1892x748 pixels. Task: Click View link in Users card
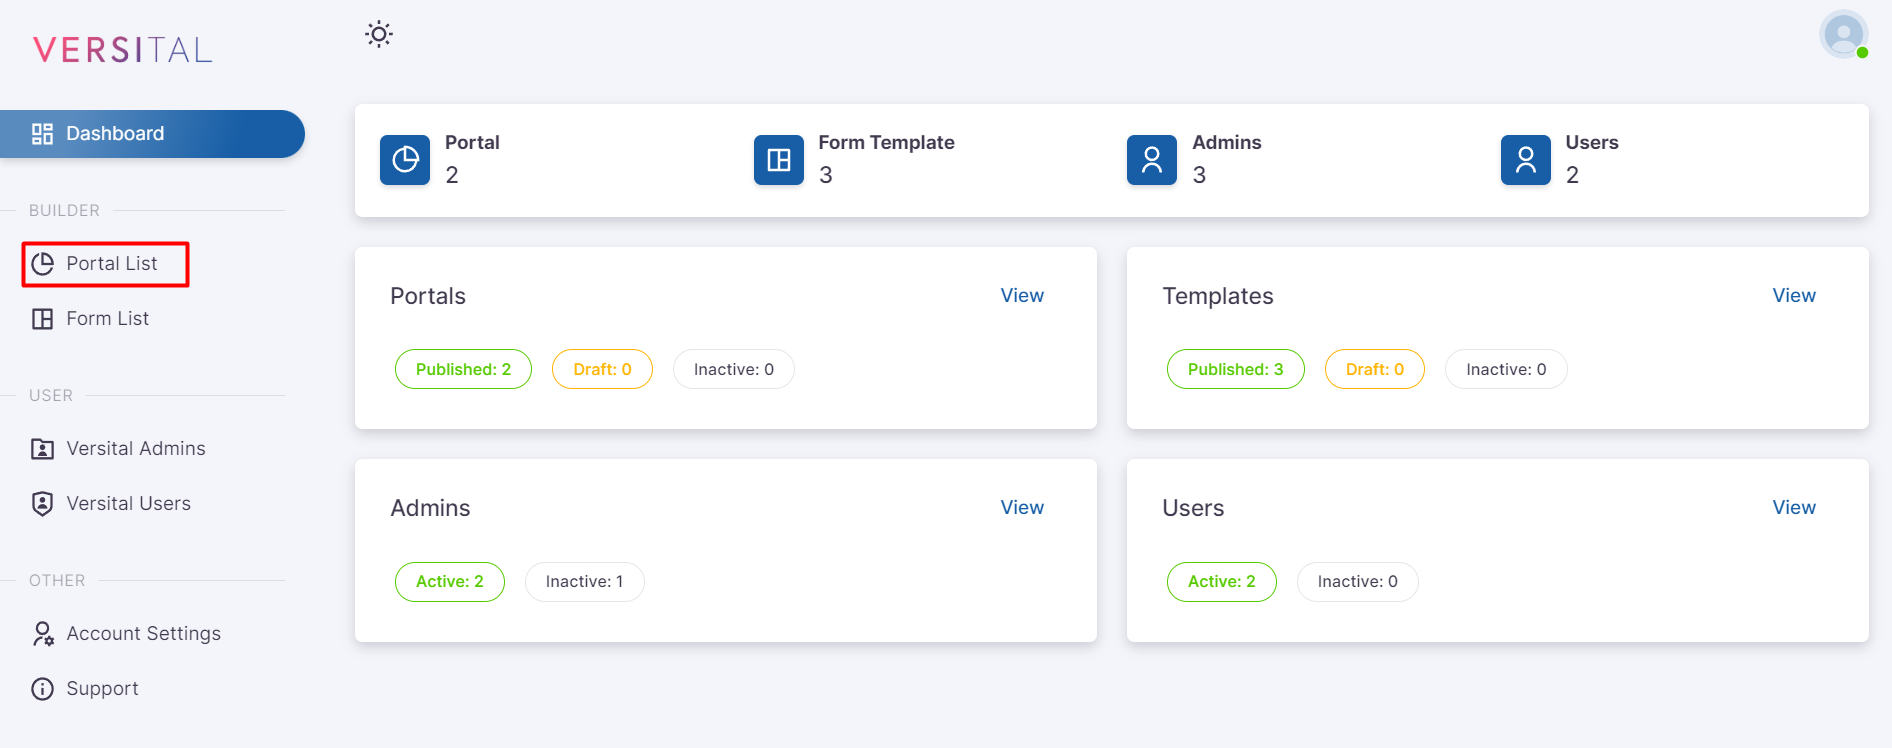coord(1794,508)
